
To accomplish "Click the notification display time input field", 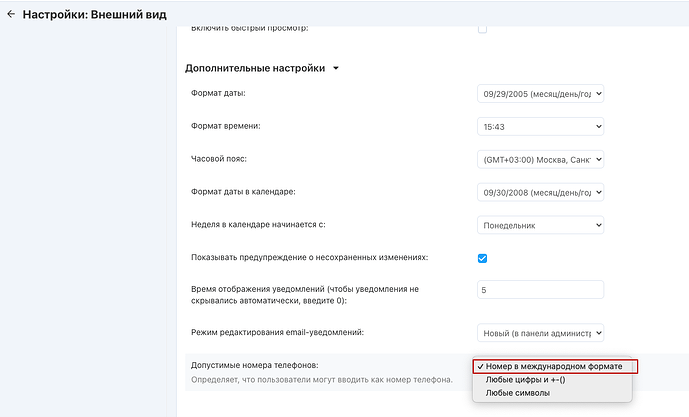I will point(540,290).
